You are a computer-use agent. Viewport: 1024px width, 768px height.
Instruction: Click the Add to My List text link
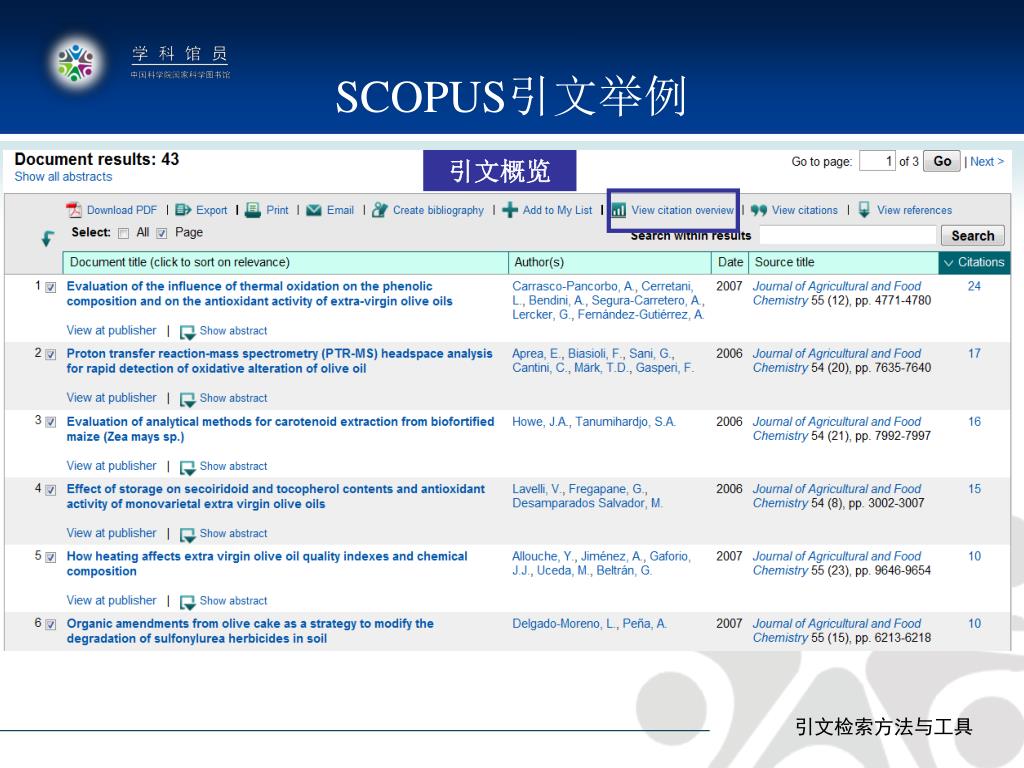click(x=557, y=210)
